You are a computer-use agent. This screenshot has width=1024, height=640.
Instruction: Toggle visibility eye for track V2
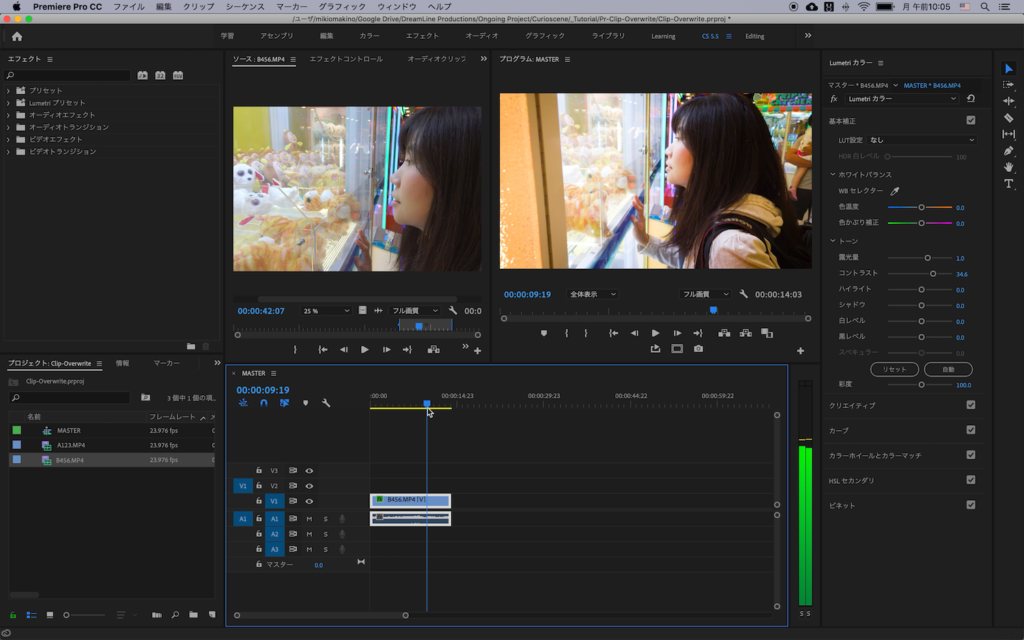309,486
